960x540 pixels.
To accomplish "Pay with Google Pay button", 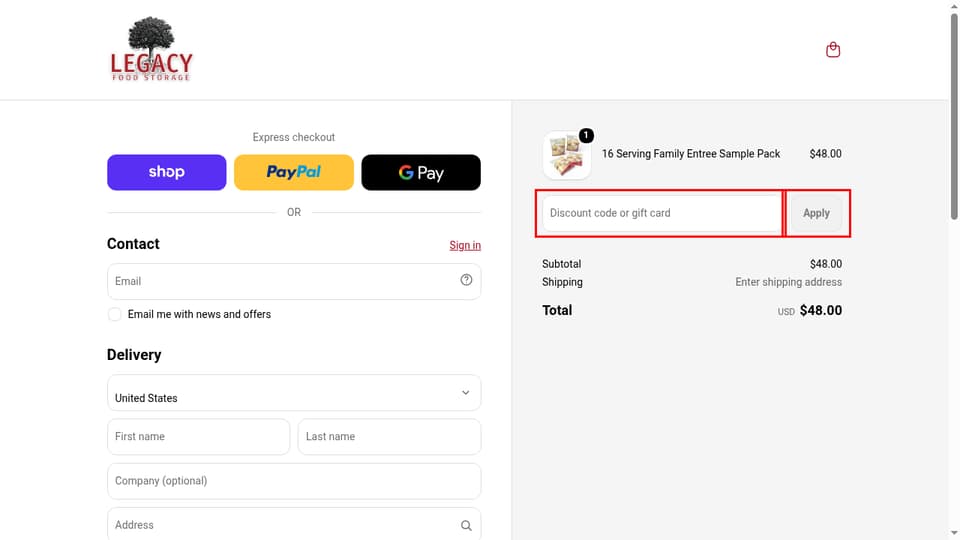I will (x=421, y=172).
